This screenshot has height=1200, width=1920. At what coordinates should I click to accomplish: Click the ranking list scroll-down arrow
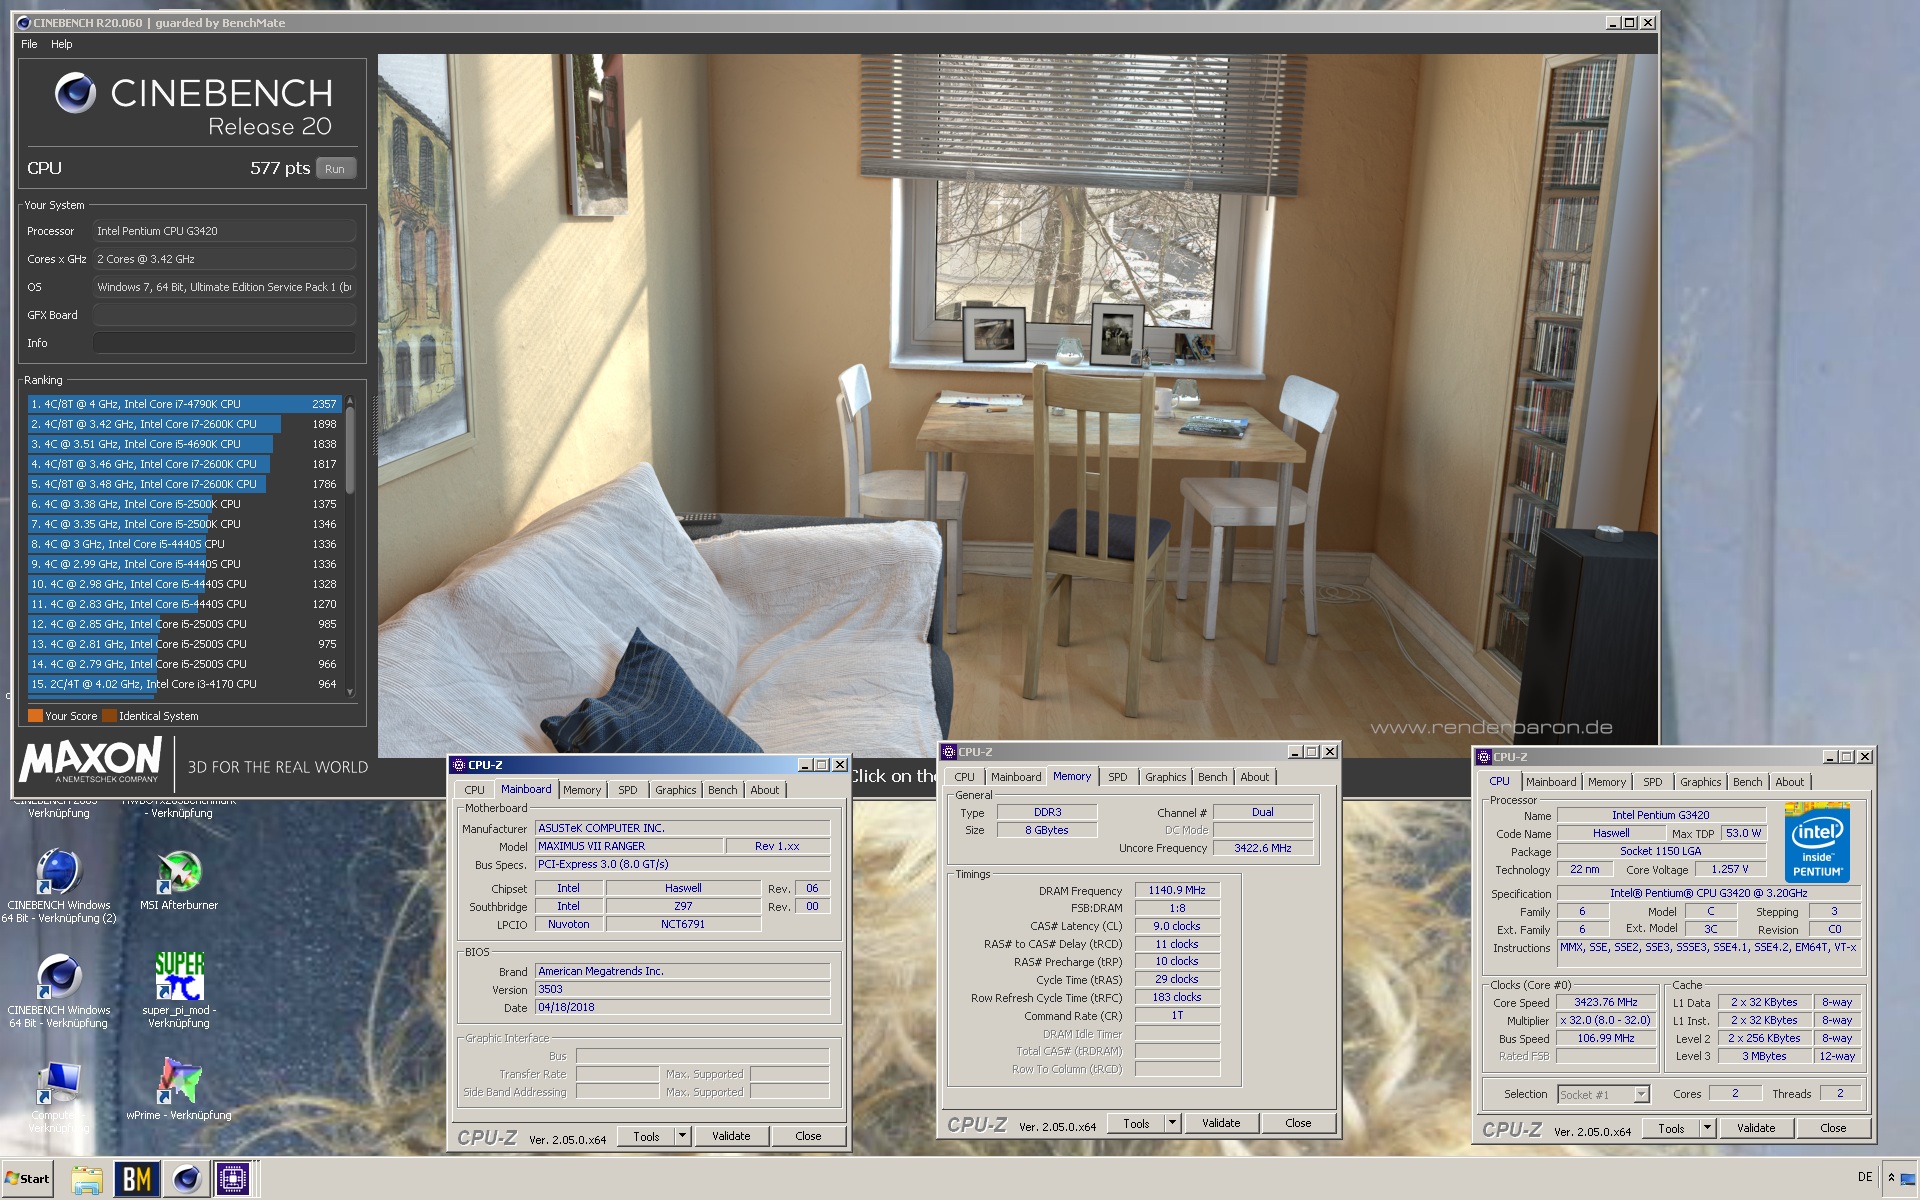click(x=350, y=692)
